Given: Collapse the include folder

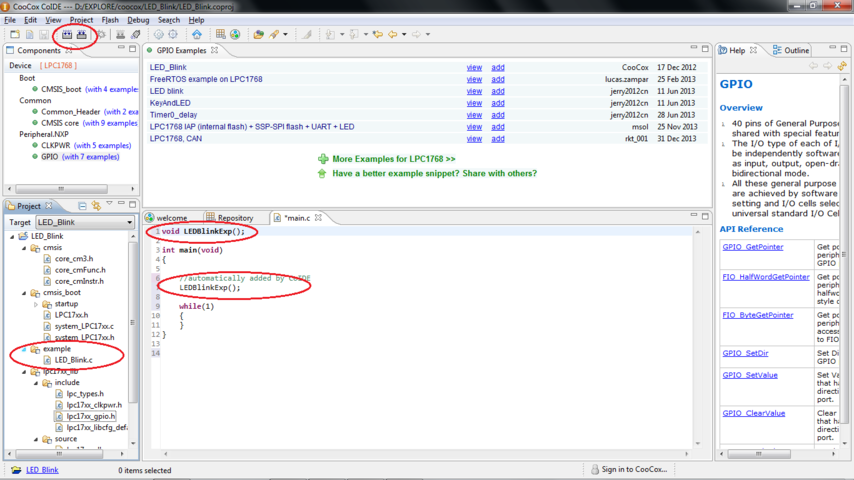Looking at the screenshot, I should click(x=36, y=383).
